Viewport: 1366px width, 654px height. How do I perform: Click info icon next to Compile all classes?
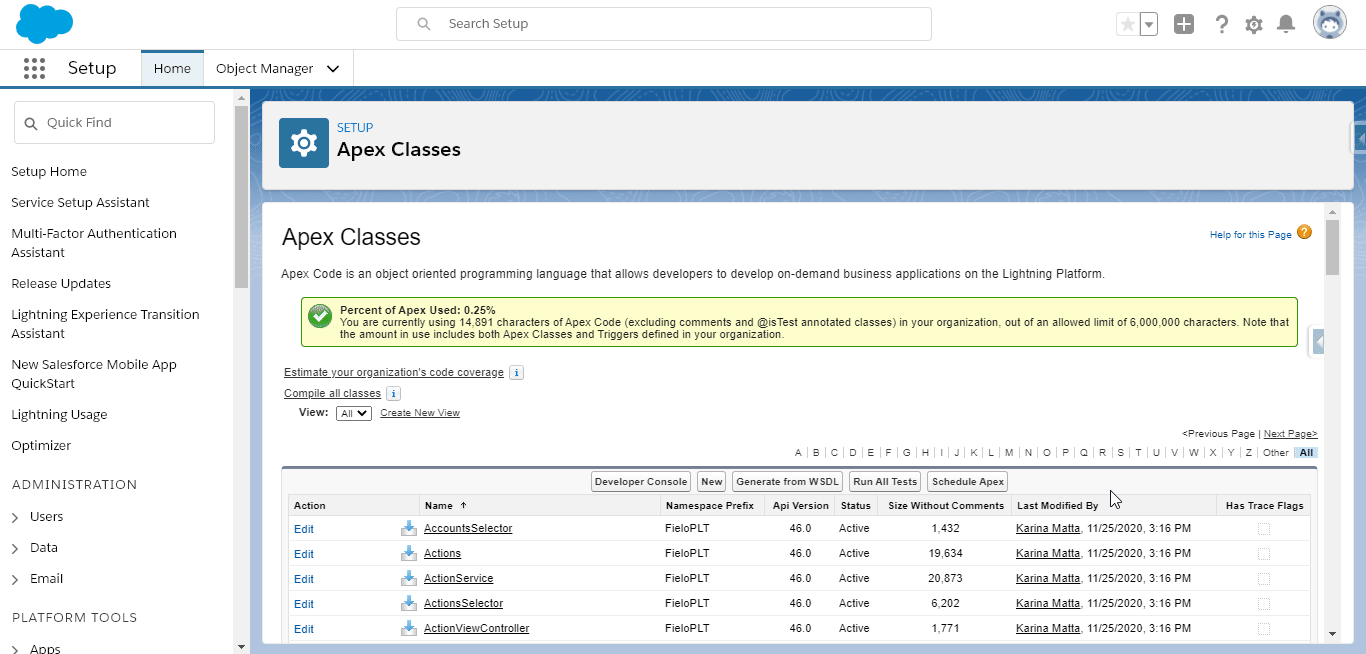pos(393,393)
